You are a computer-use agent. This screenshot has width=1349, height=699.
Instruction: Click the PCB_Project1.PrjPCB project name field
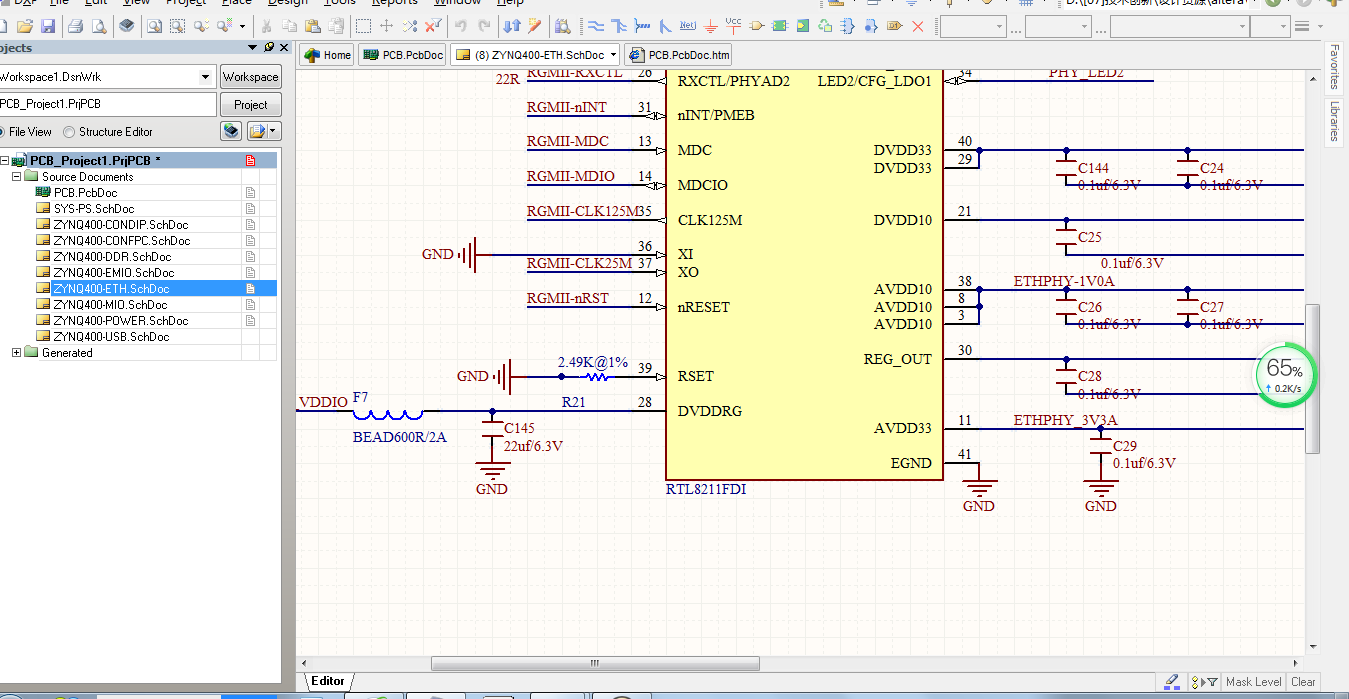pos(108,104)
